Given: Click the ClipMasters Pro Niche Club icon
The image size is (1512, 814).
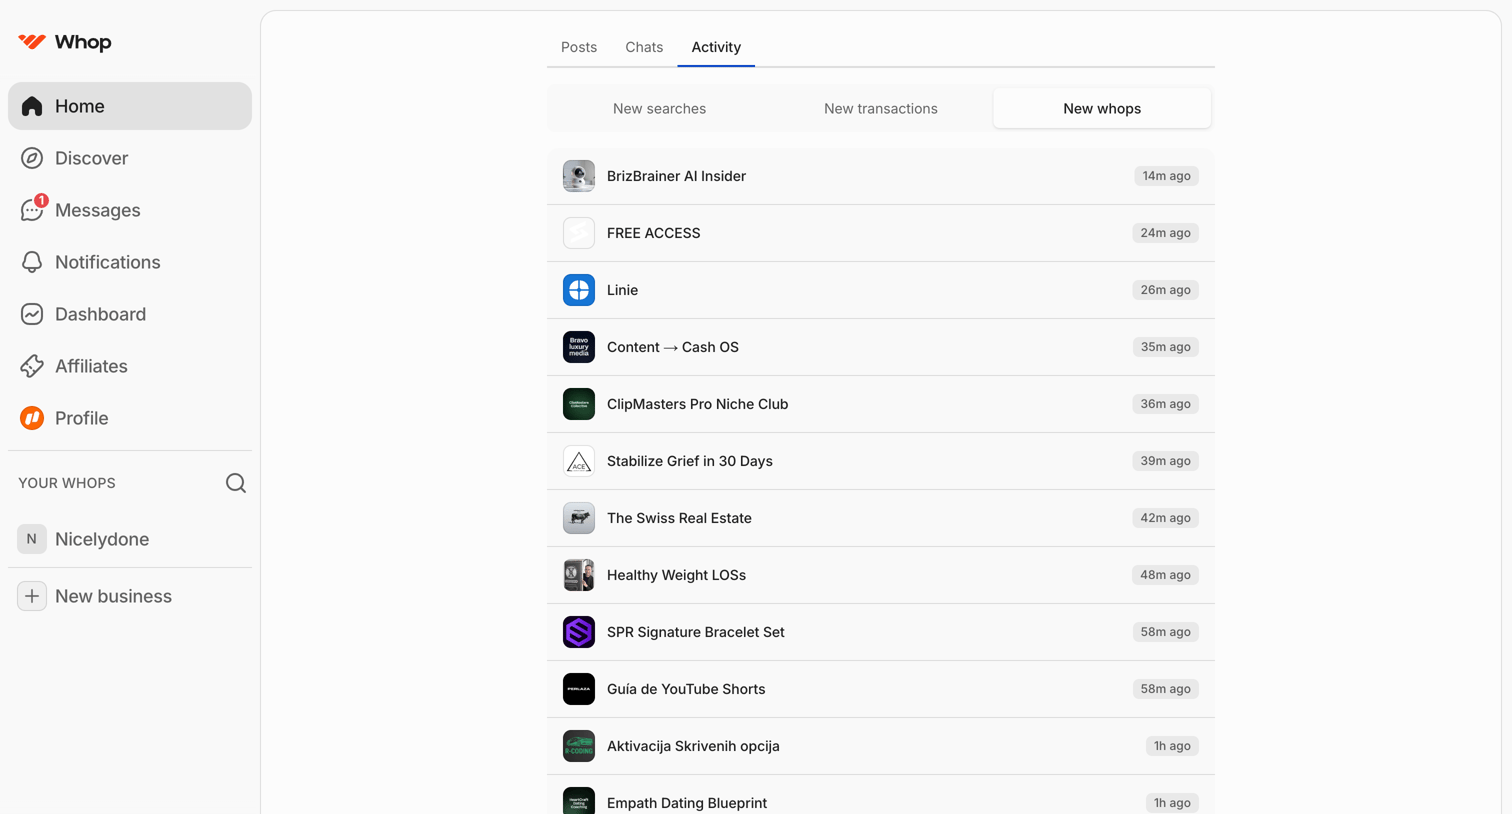Looking at the screenshot, I should pyautogui.click(x=579, y=404).
